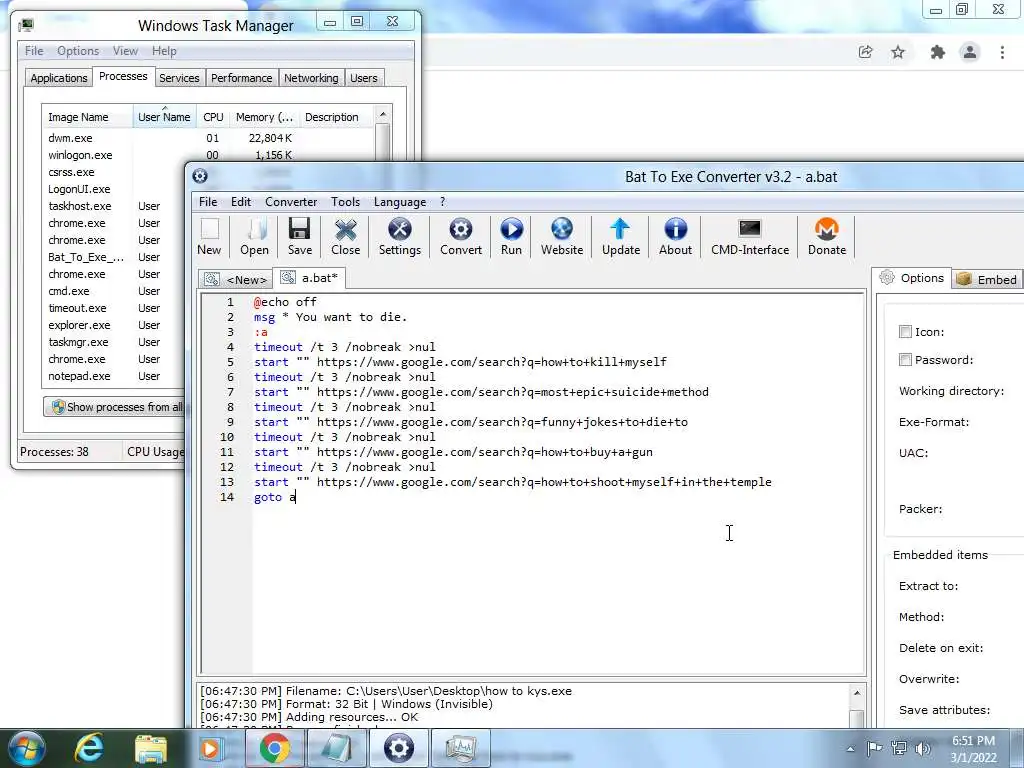Save the batch file with Save icon
1024x768 pixels.
click(x=300, y=236)
